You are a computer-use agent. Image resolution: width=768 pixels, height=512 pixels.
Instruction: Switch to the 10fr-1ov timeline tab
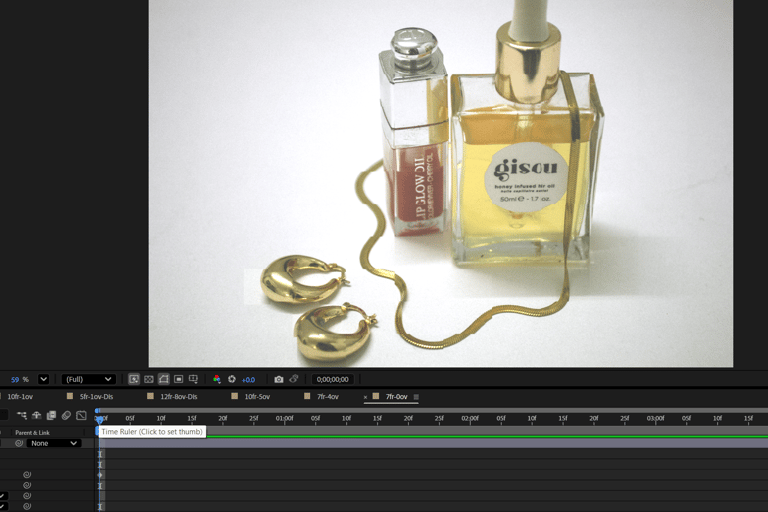tap(20, 396)
